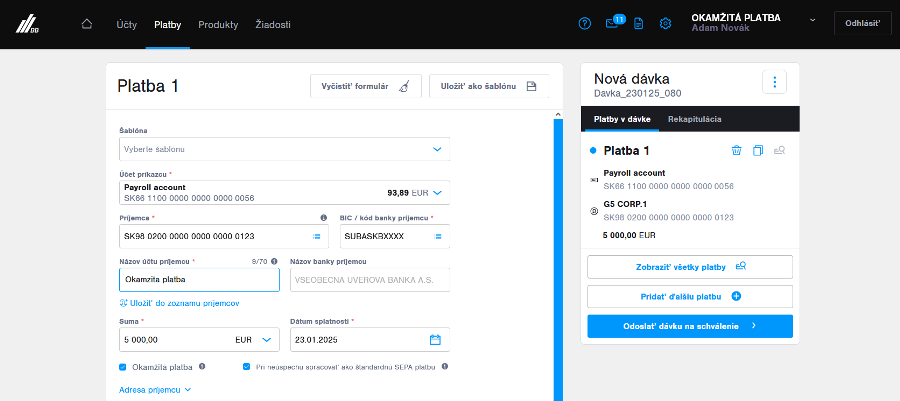Click Payroll account icon in batch panel
Viewport: 900px width, 401px height.
tap(594, 180)
